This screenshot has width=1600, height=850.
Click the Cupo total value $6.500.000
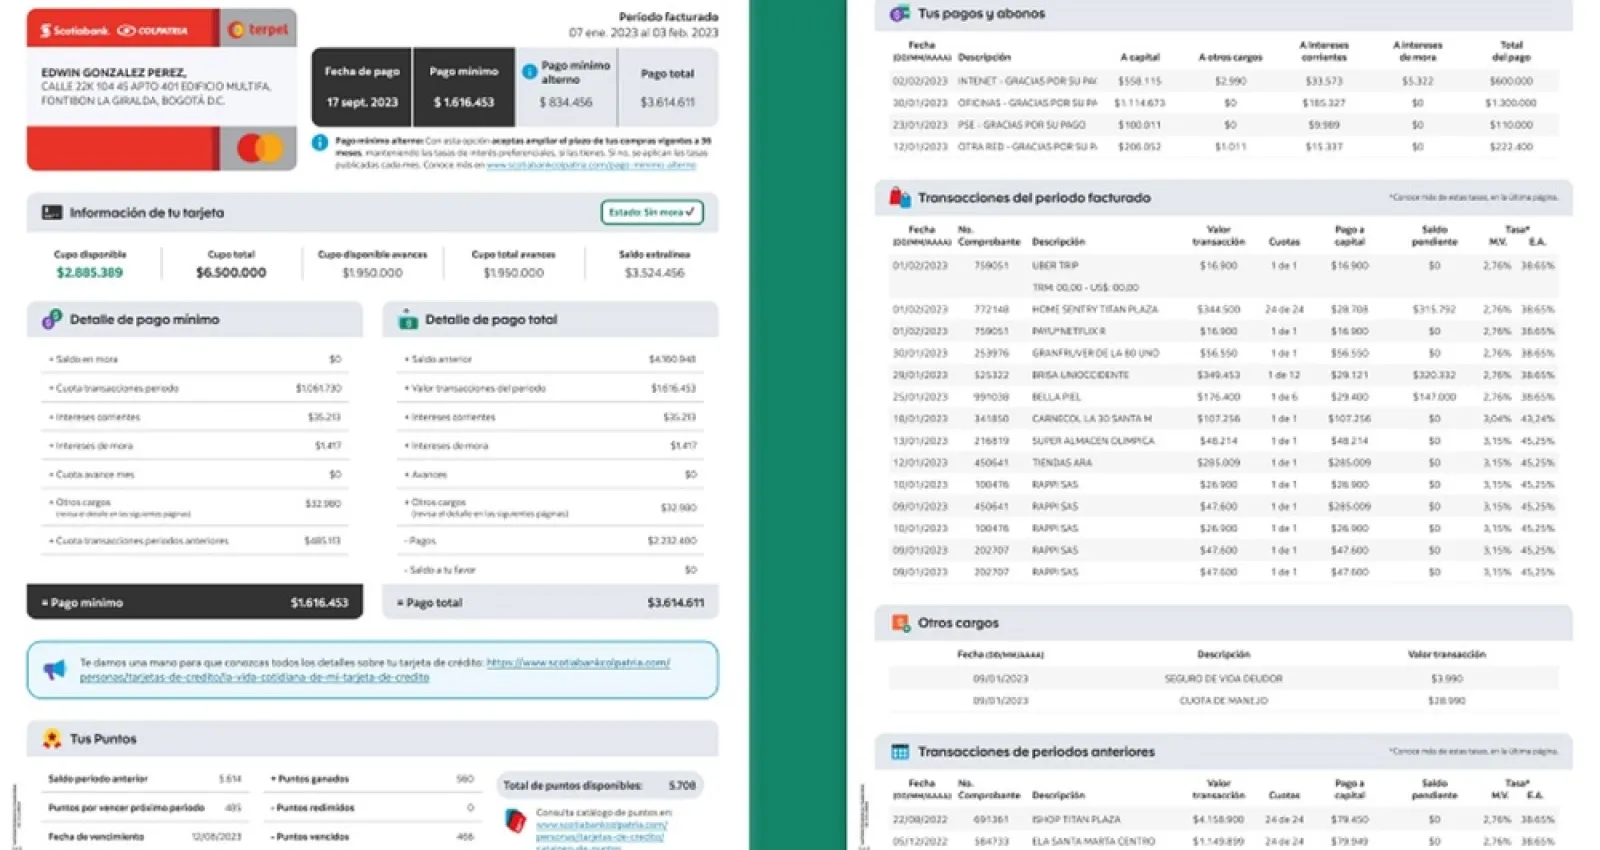[x=231, y=272]
